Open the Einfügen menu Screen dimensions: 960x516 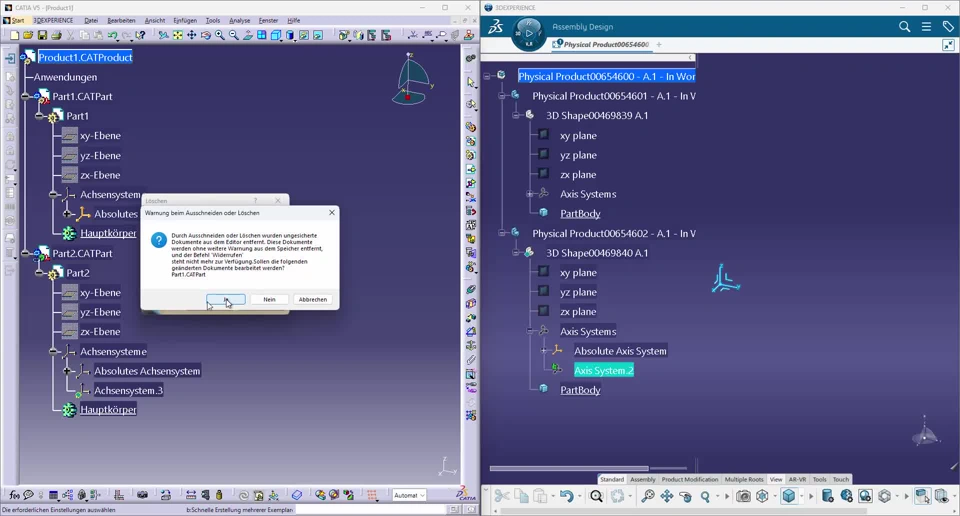185,20
